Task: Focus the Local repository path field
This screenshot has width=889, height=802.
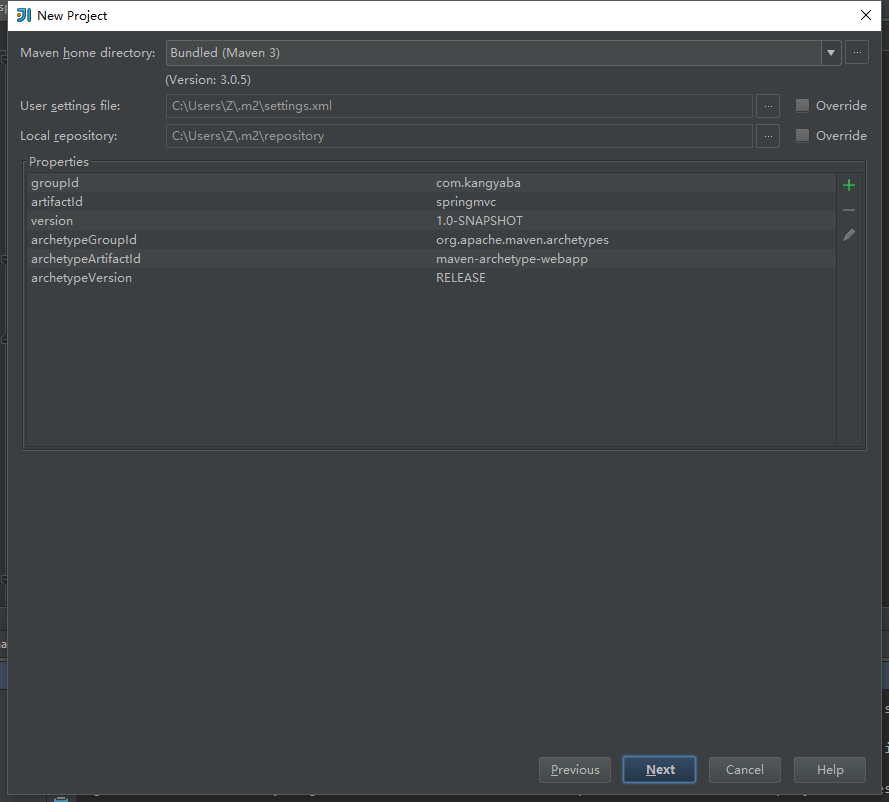Action: [x=459, y=136]
